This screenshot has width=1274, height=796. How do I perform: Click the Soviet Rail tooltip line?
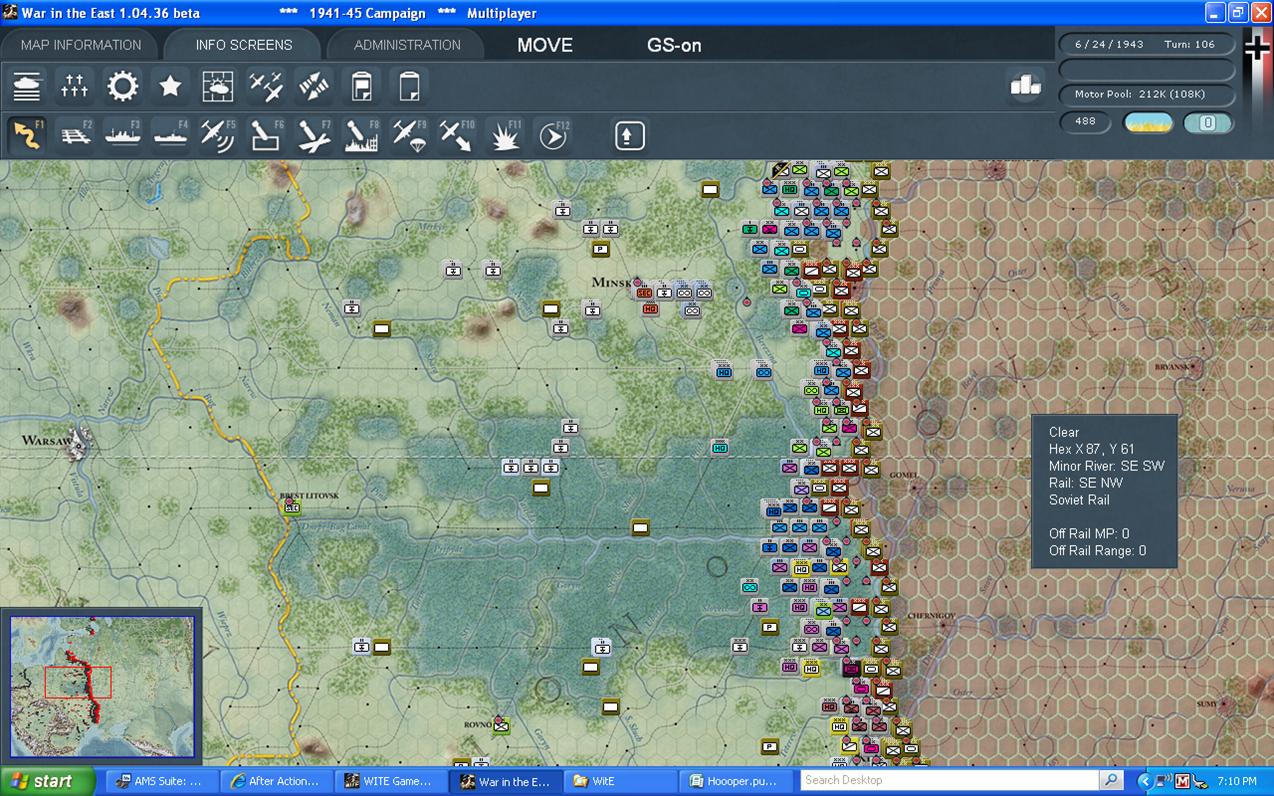pyautogui.click(x=1079, y=500)
